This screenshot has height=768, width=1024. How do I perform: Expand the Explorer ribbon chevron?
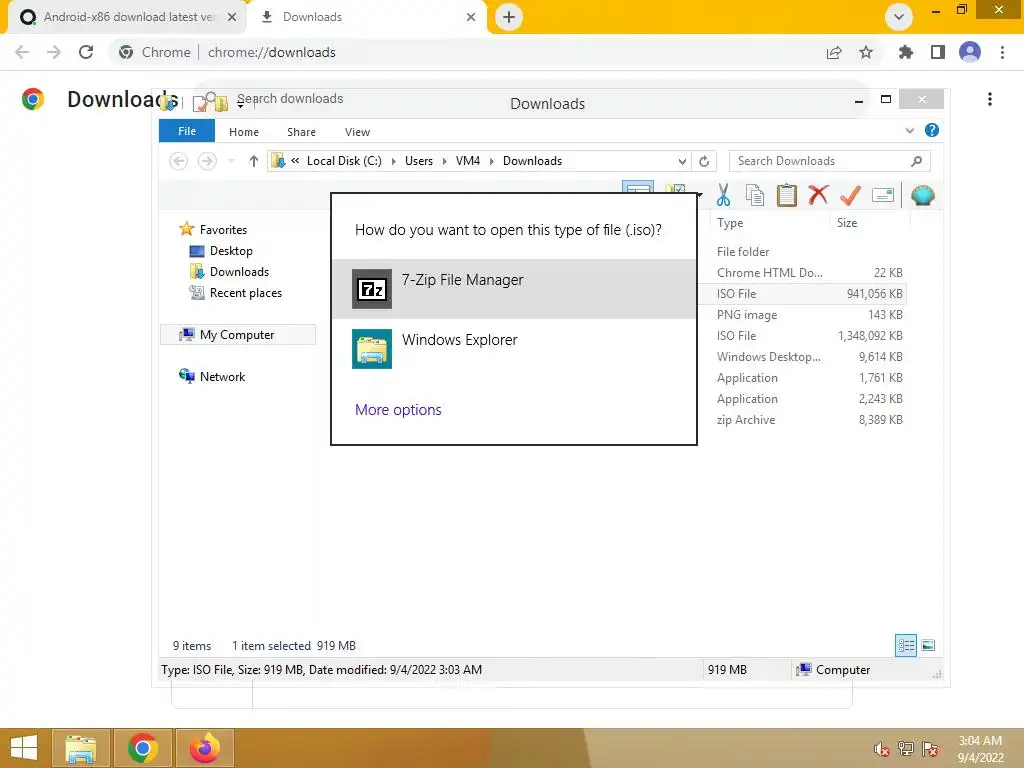[x=910, y=131]
